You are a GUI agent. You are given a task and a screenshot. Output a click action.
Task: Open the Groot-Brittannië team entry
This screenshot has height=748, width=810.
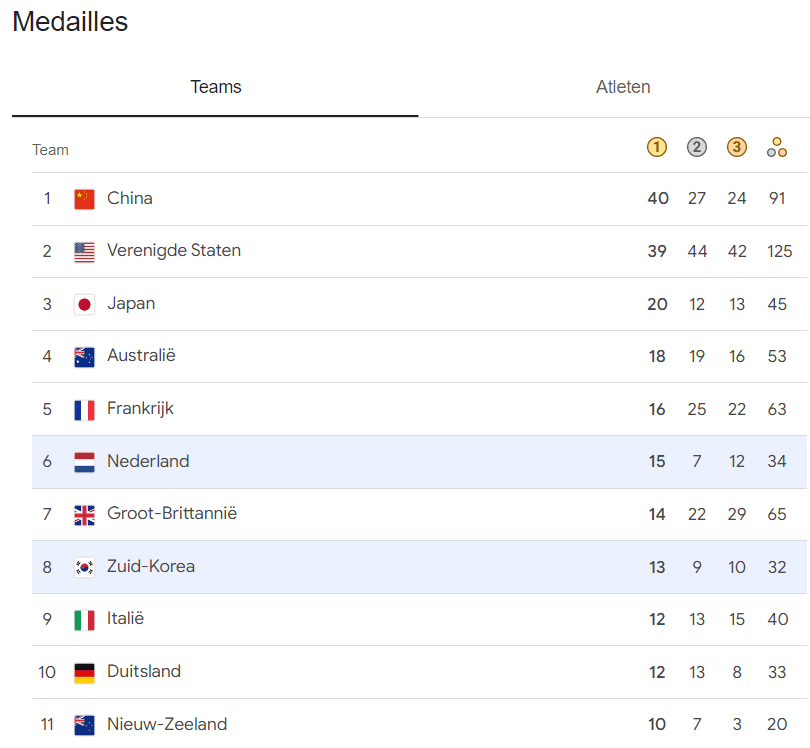172,514
